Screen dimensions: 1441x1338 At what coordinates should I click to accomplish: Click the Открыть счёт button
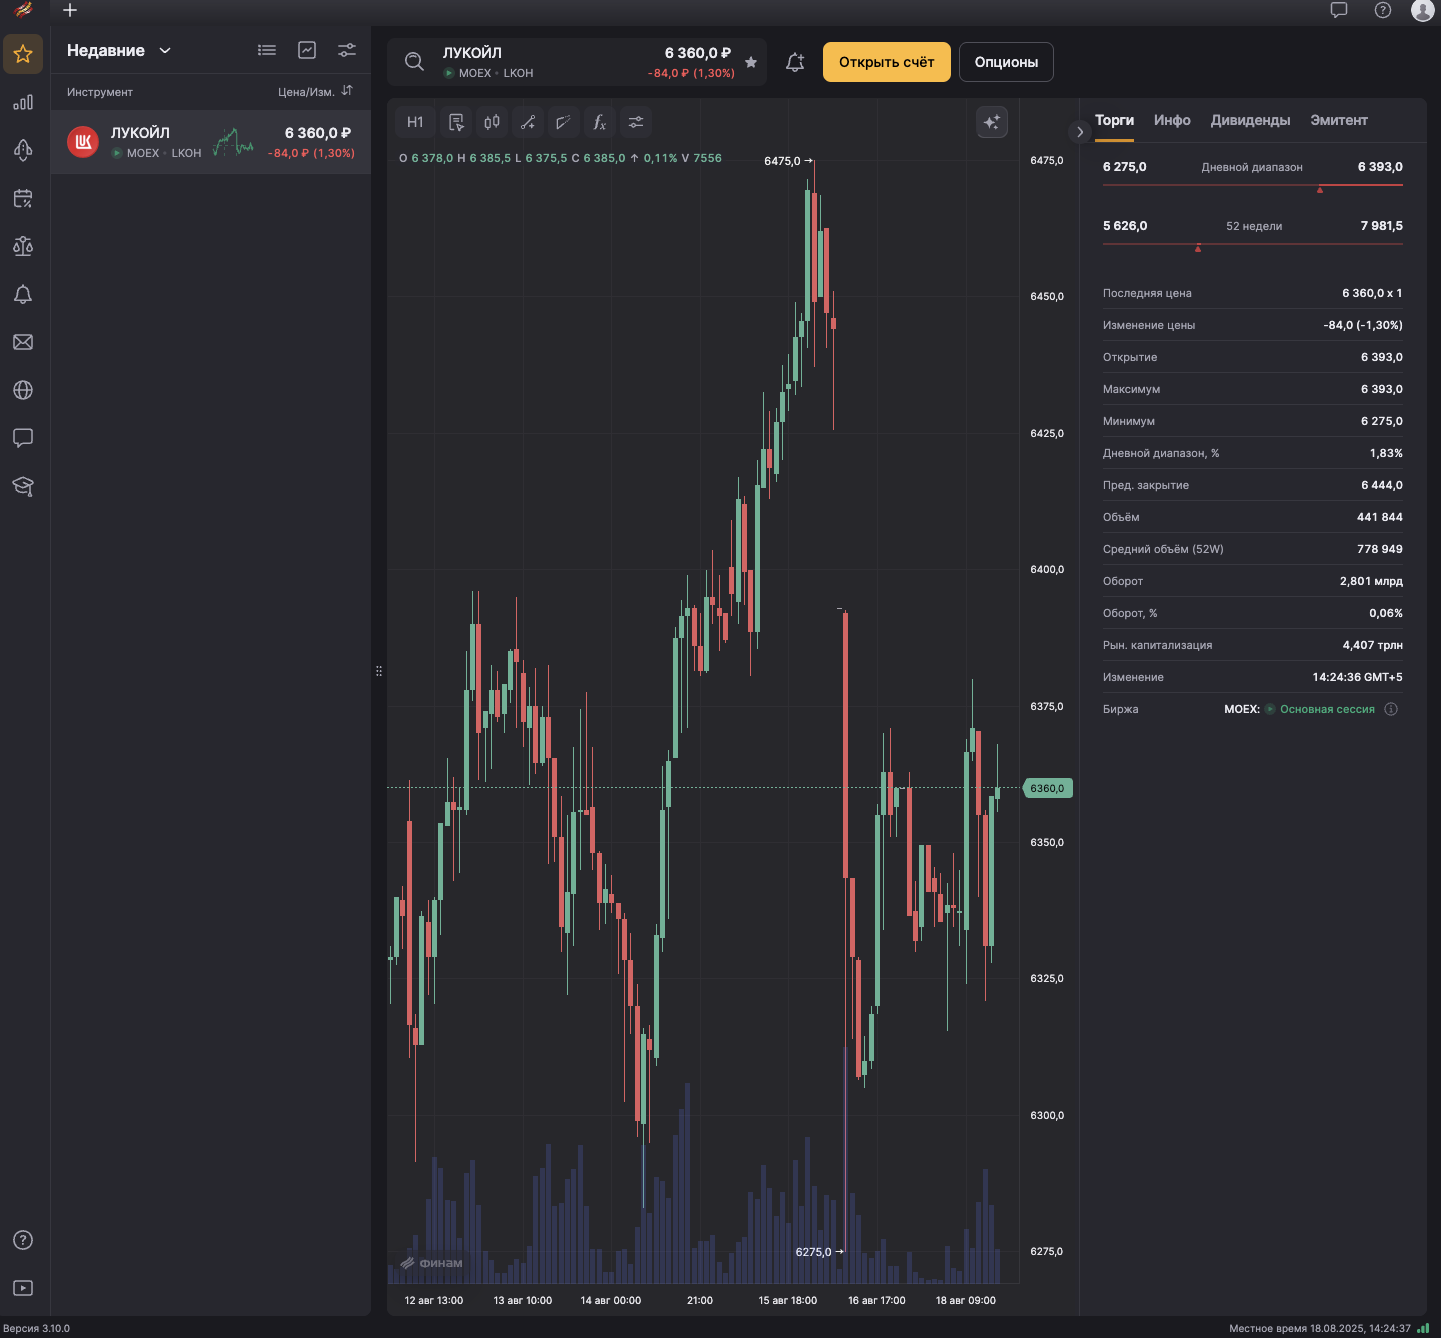click(x=887, y=62)
